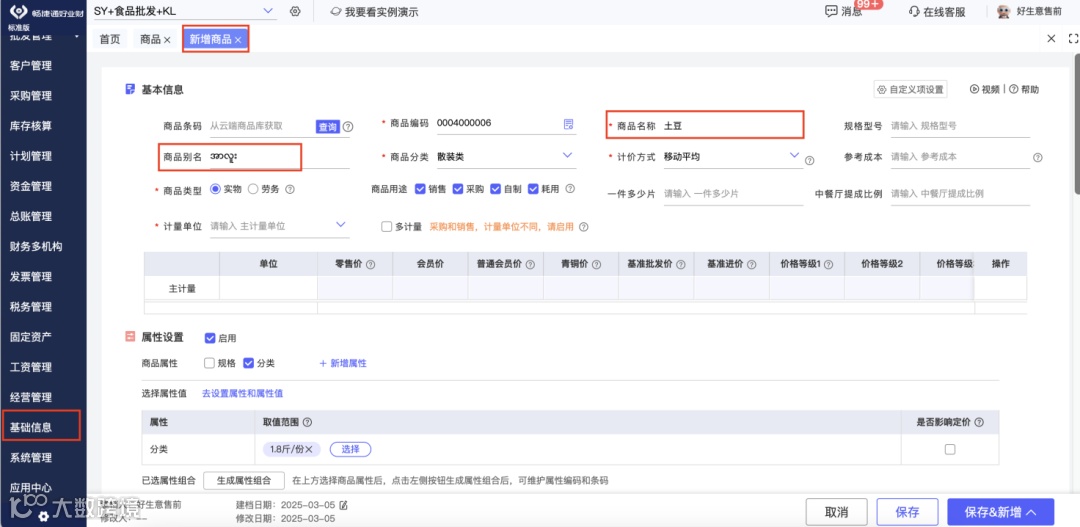Toggle the 属性设置 启用 checkbox

(210, 338)
